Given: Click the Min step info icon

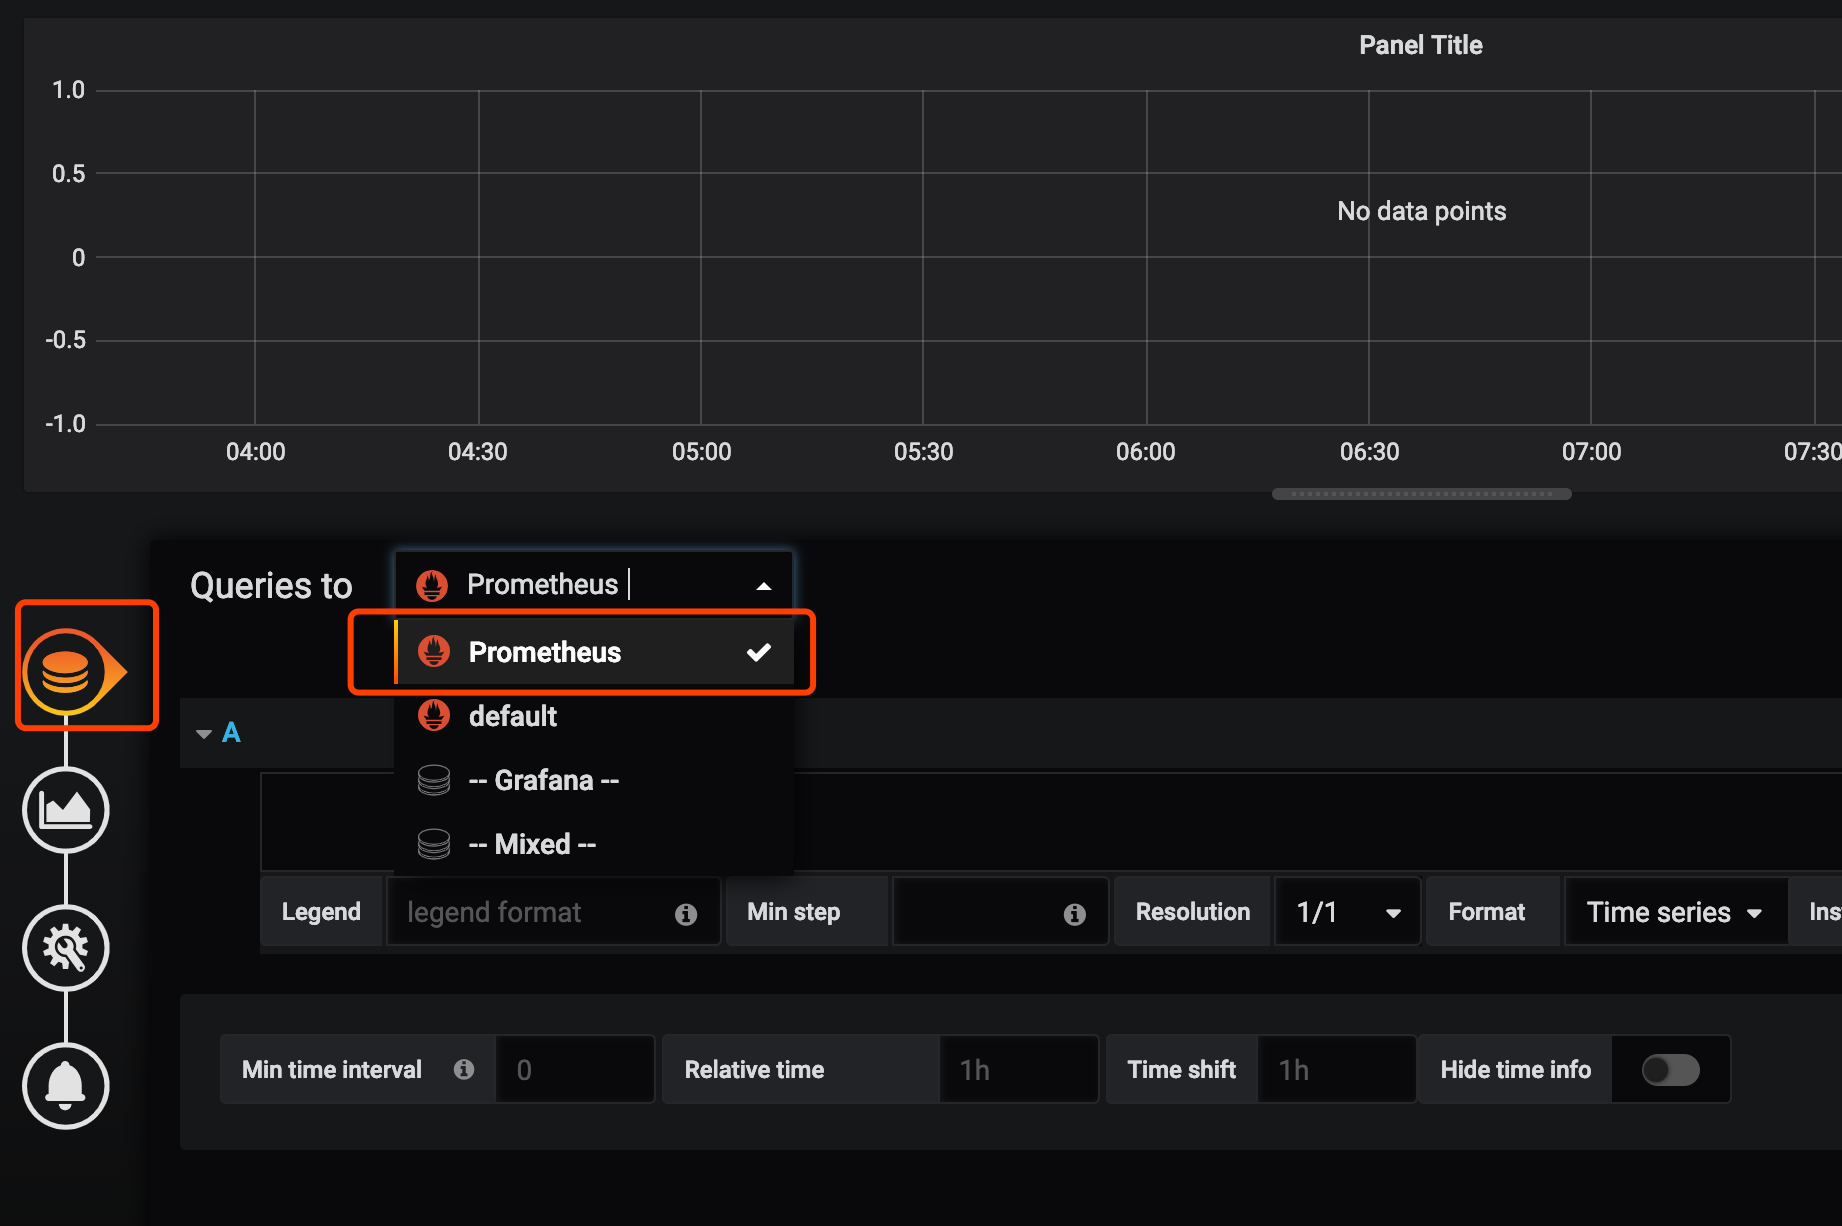Looking at the screenshot, I should click(x=1075, y=914).
